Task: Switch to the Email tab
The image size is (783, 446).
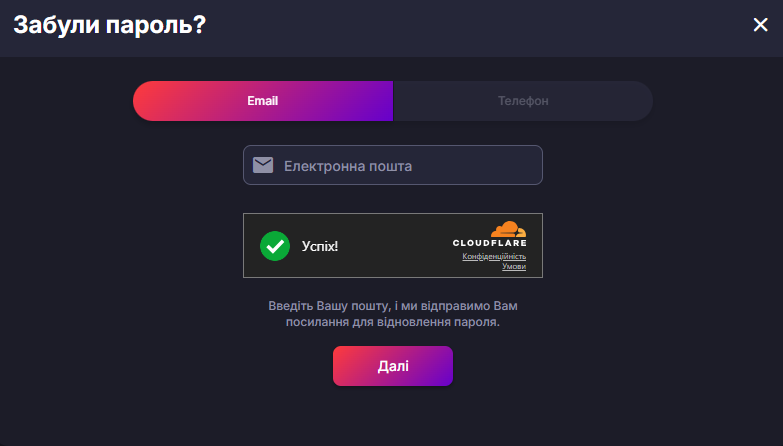Action: point(263,101)
